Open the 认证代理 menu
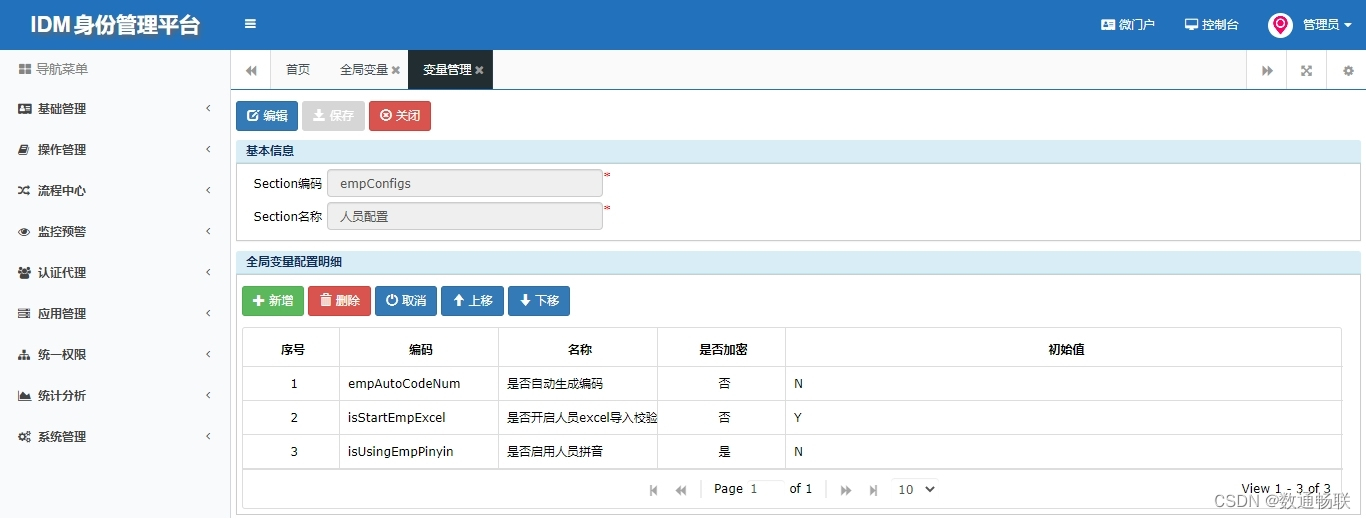This screenshot has width=1366, height=519. (62, 273)
